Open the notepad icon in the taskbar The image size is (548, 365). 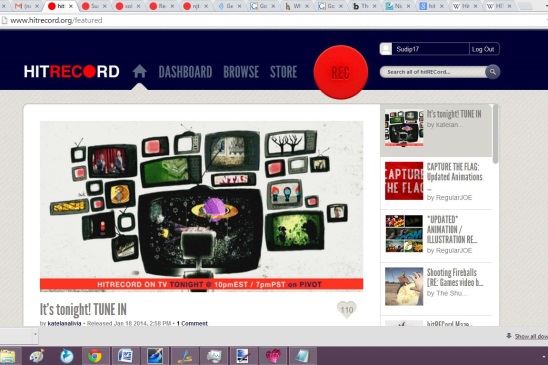tap(302, 356)
